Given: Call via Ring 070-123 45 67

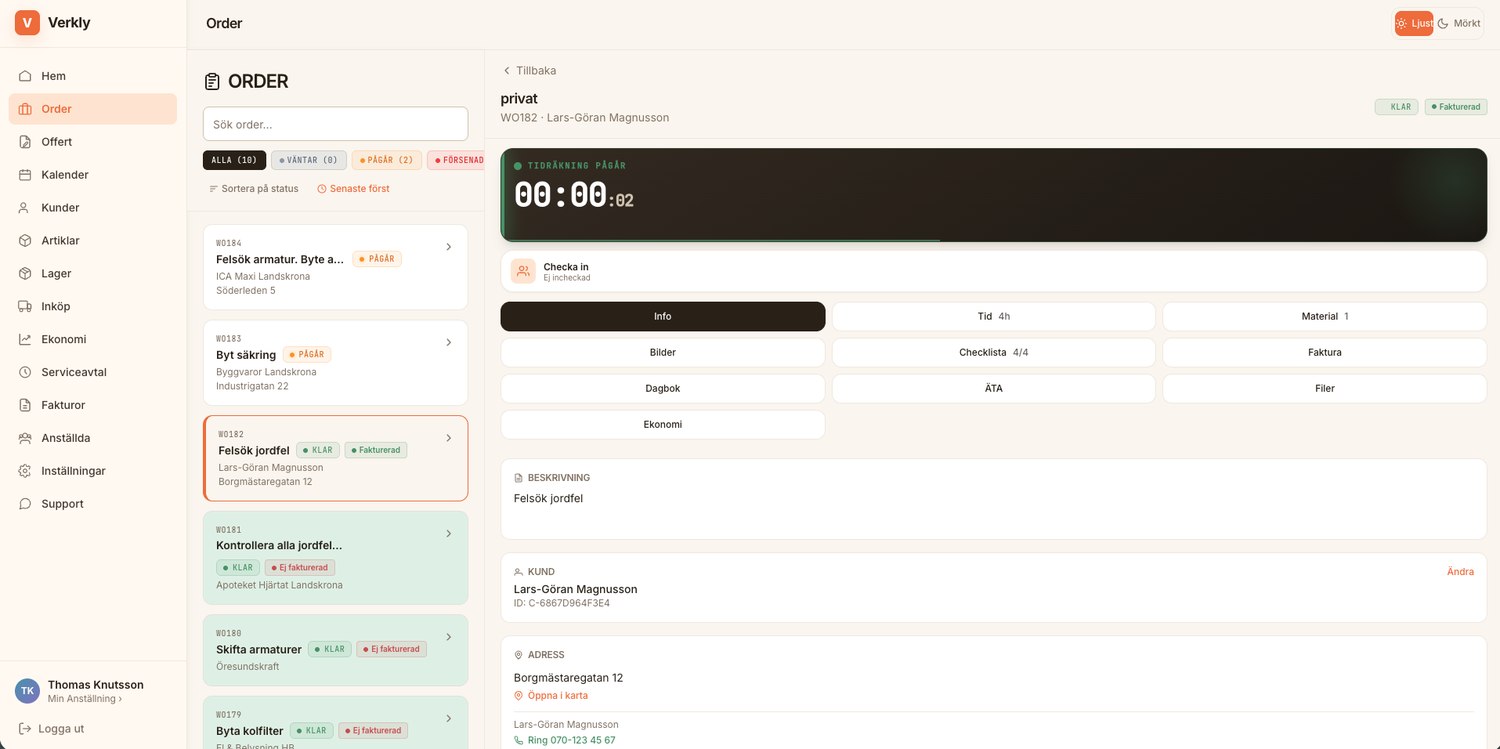Looking at the screenshot, I should (x=564, y=741).
